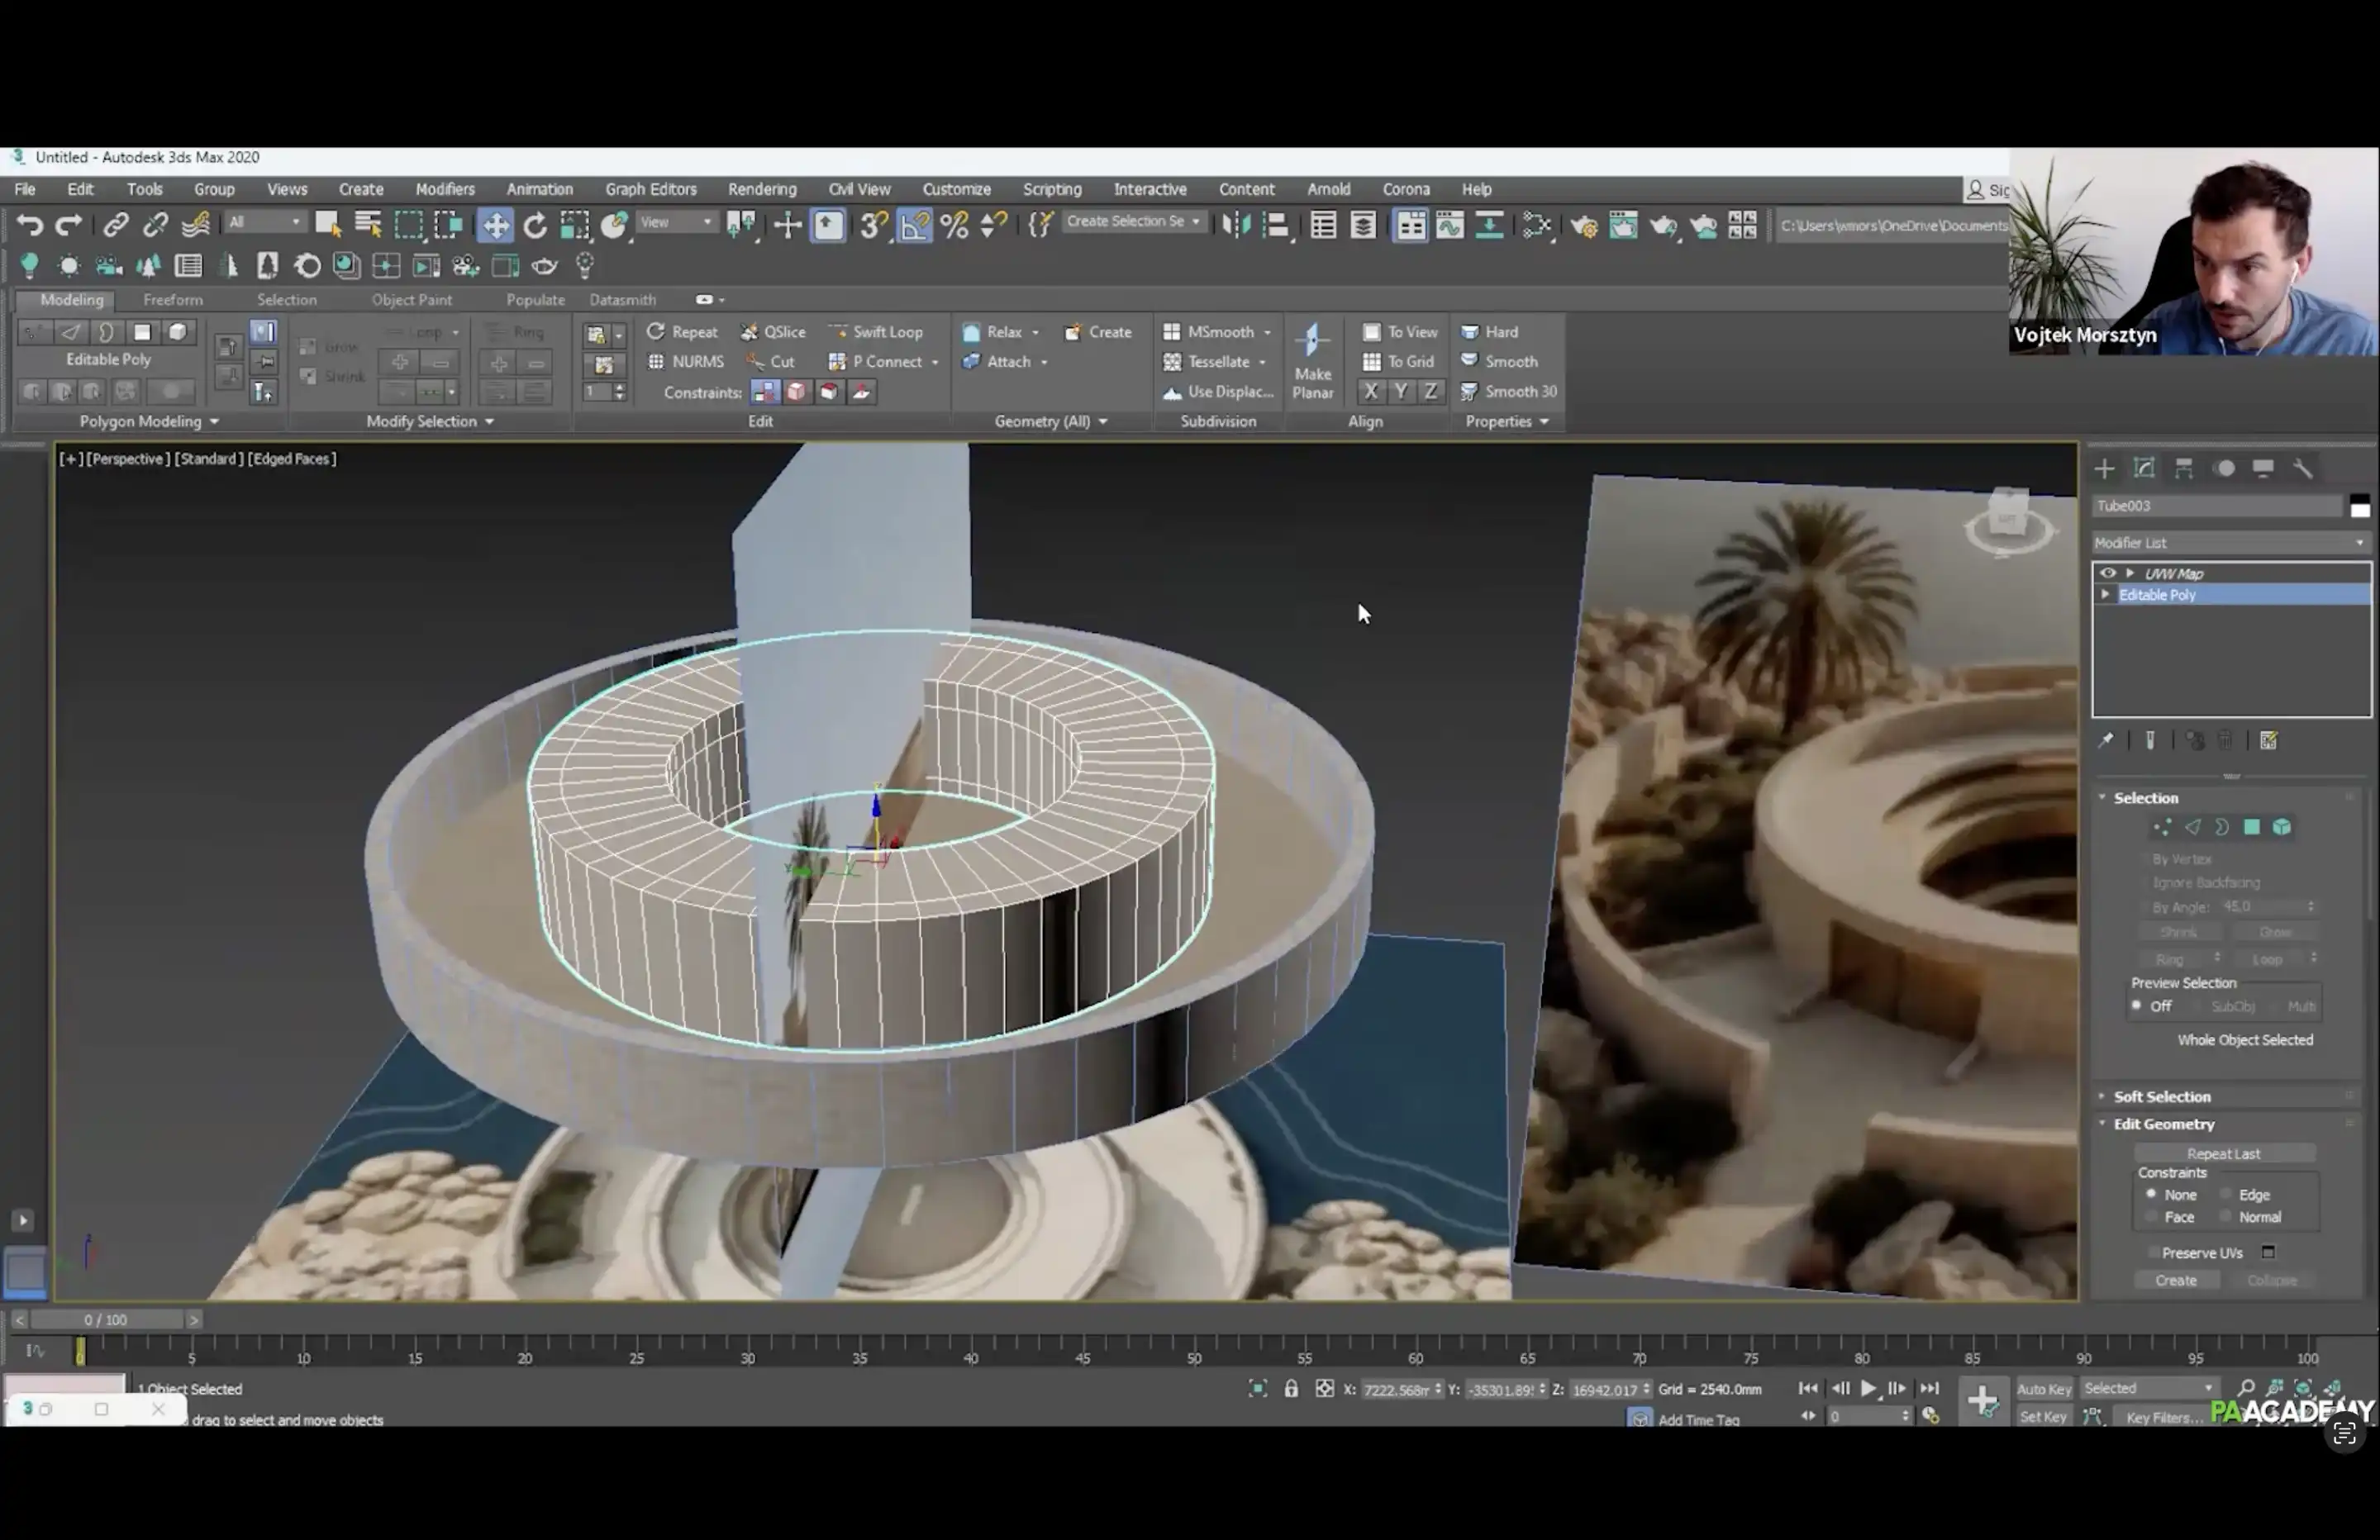Open the Rendering menu
Image resolution: width=2380 pixels, height=1540 pixels.
pyautogui.click(x=761, y=189)
